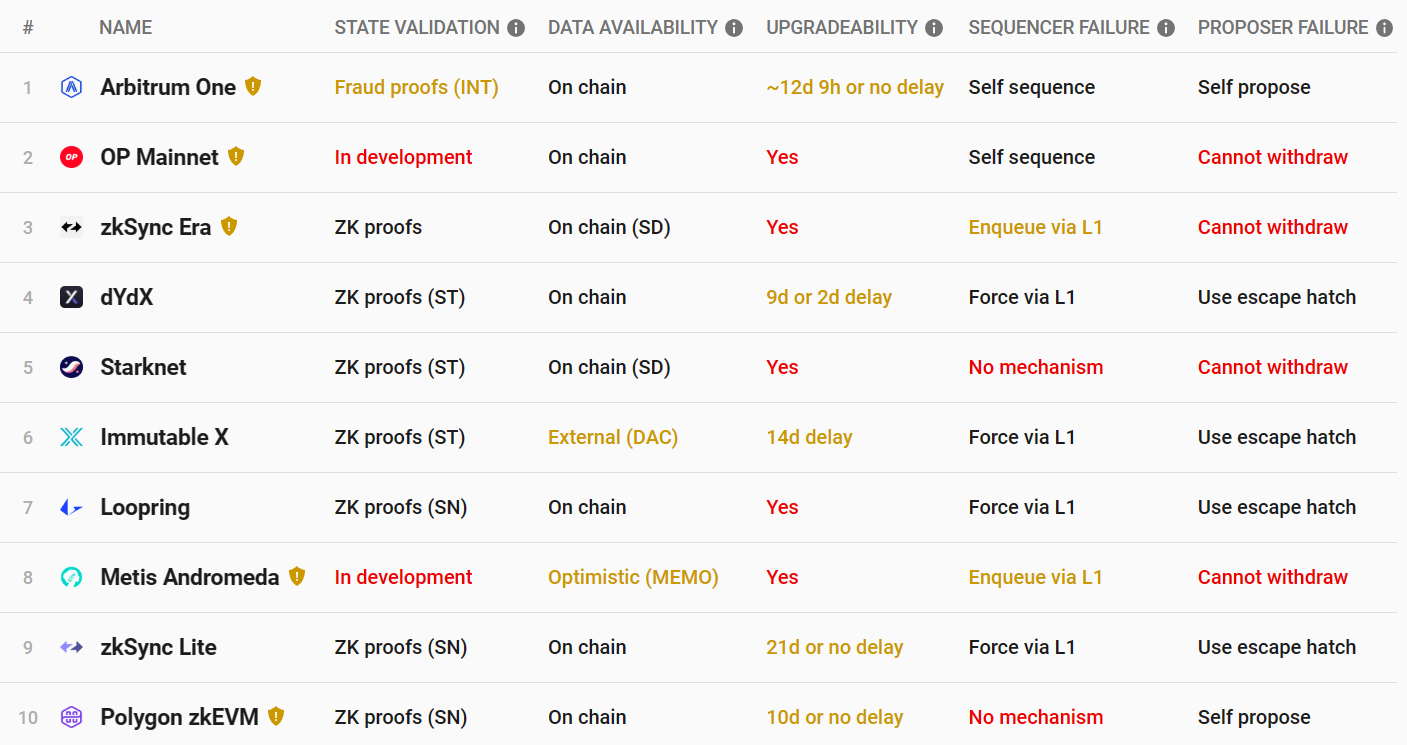Open the Loopring project link
1407x745 pixels.
pos(145,507)
